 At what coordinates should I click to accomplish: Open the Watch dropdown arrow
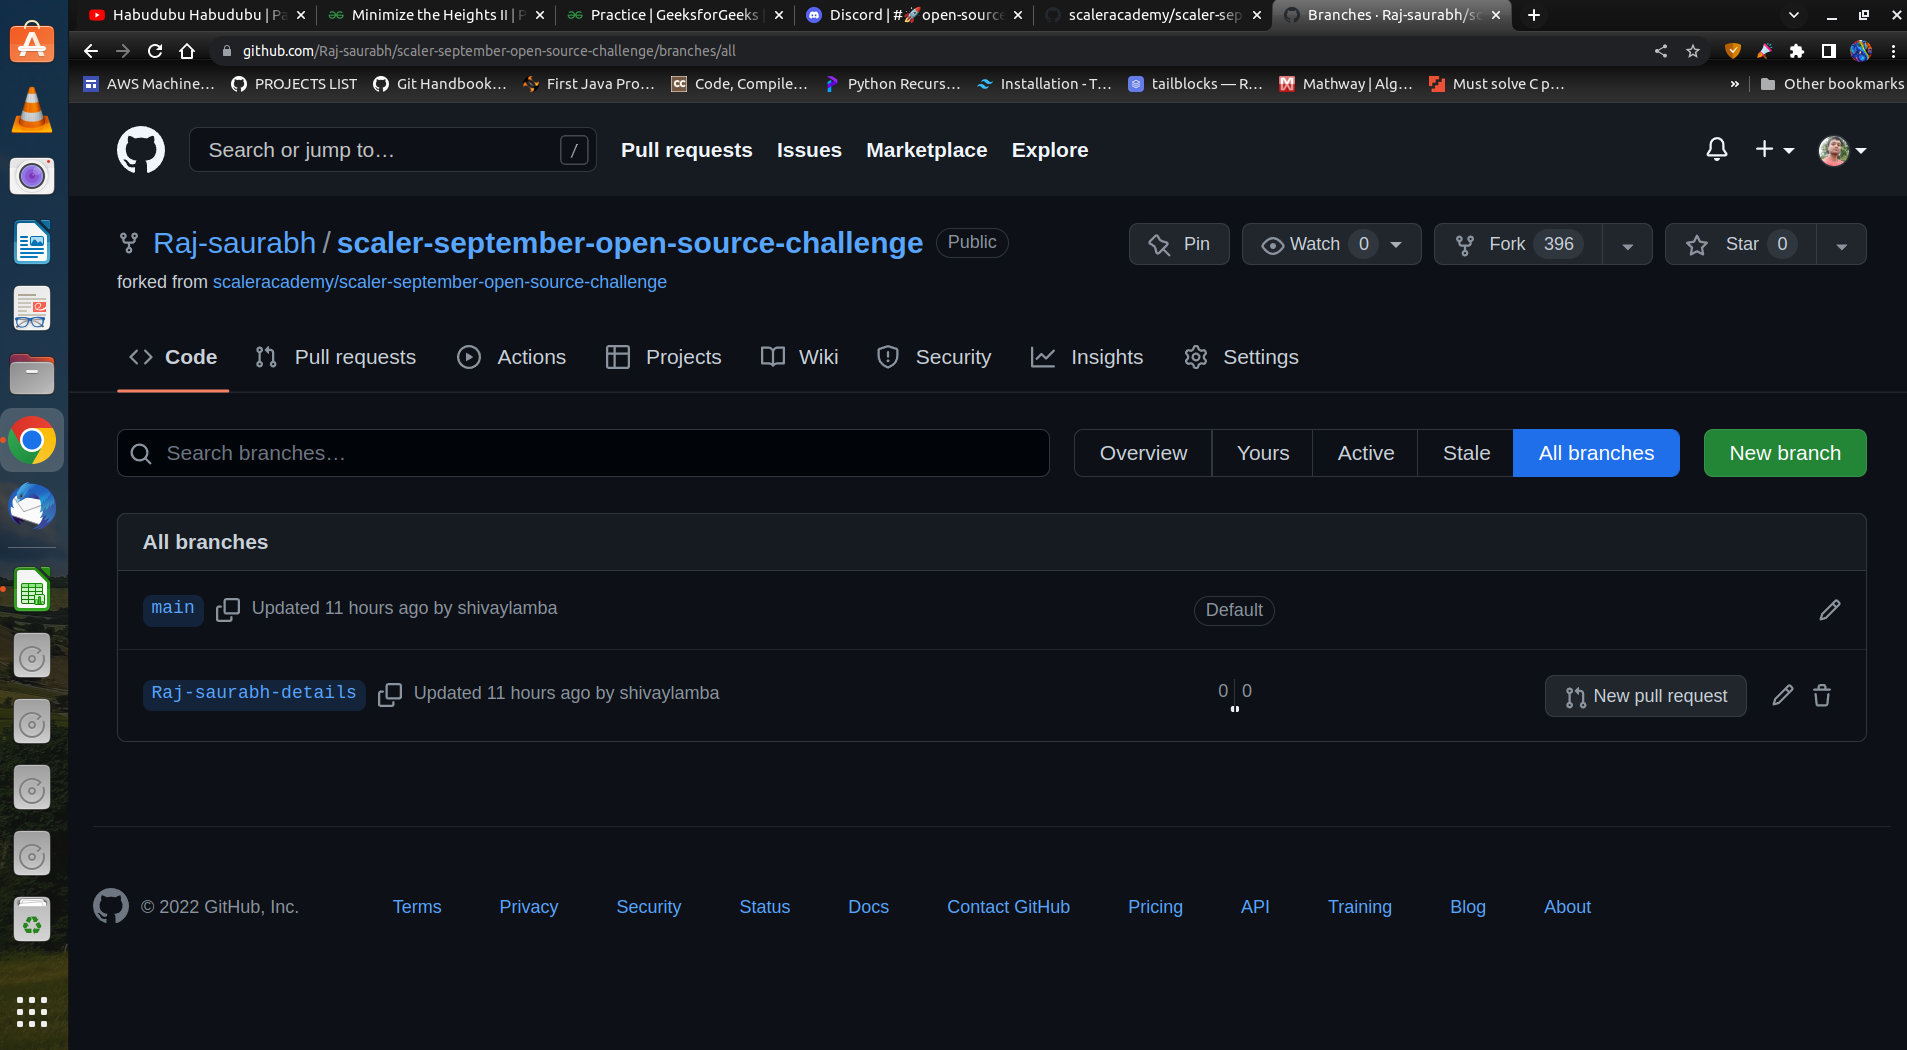pyautogui.click(x=1396, y=244)
